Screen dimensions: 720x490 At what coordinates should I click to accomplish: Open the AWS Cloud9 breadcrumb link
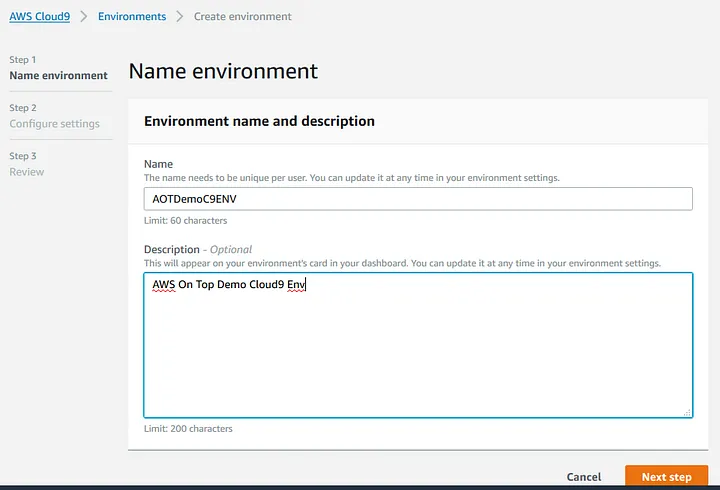click(39, 17)
